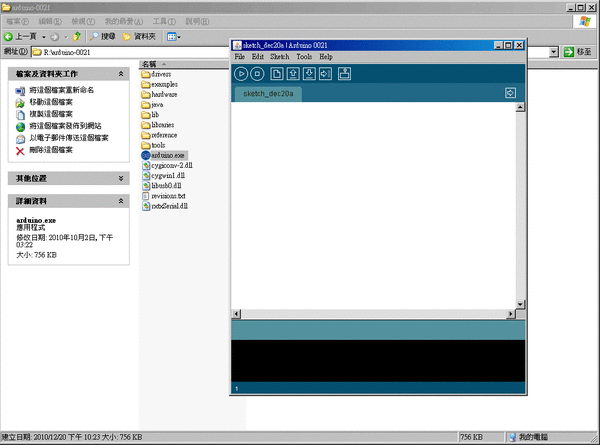
Task: Click the Up one folder icon
Action: 77,37
